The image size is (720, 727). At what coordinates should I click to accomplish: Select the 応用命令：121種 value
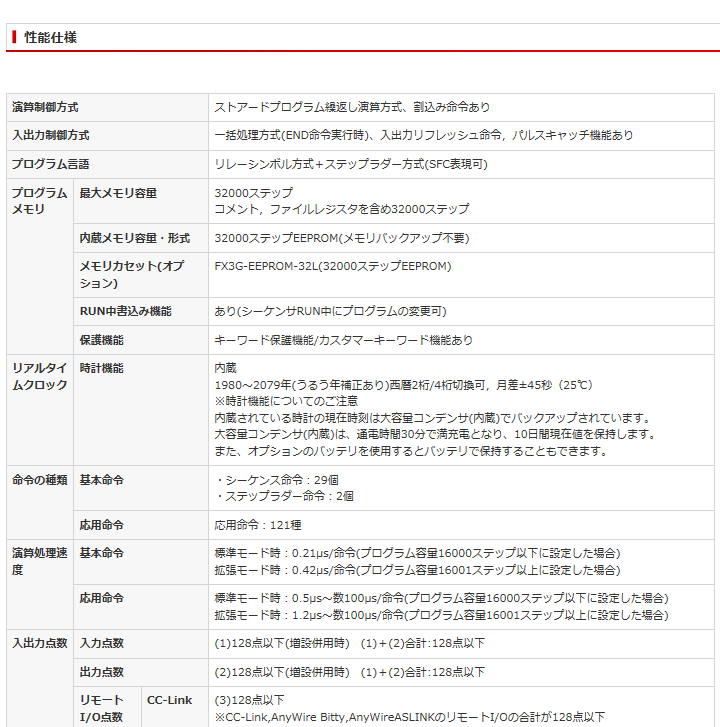click(258, 525)
